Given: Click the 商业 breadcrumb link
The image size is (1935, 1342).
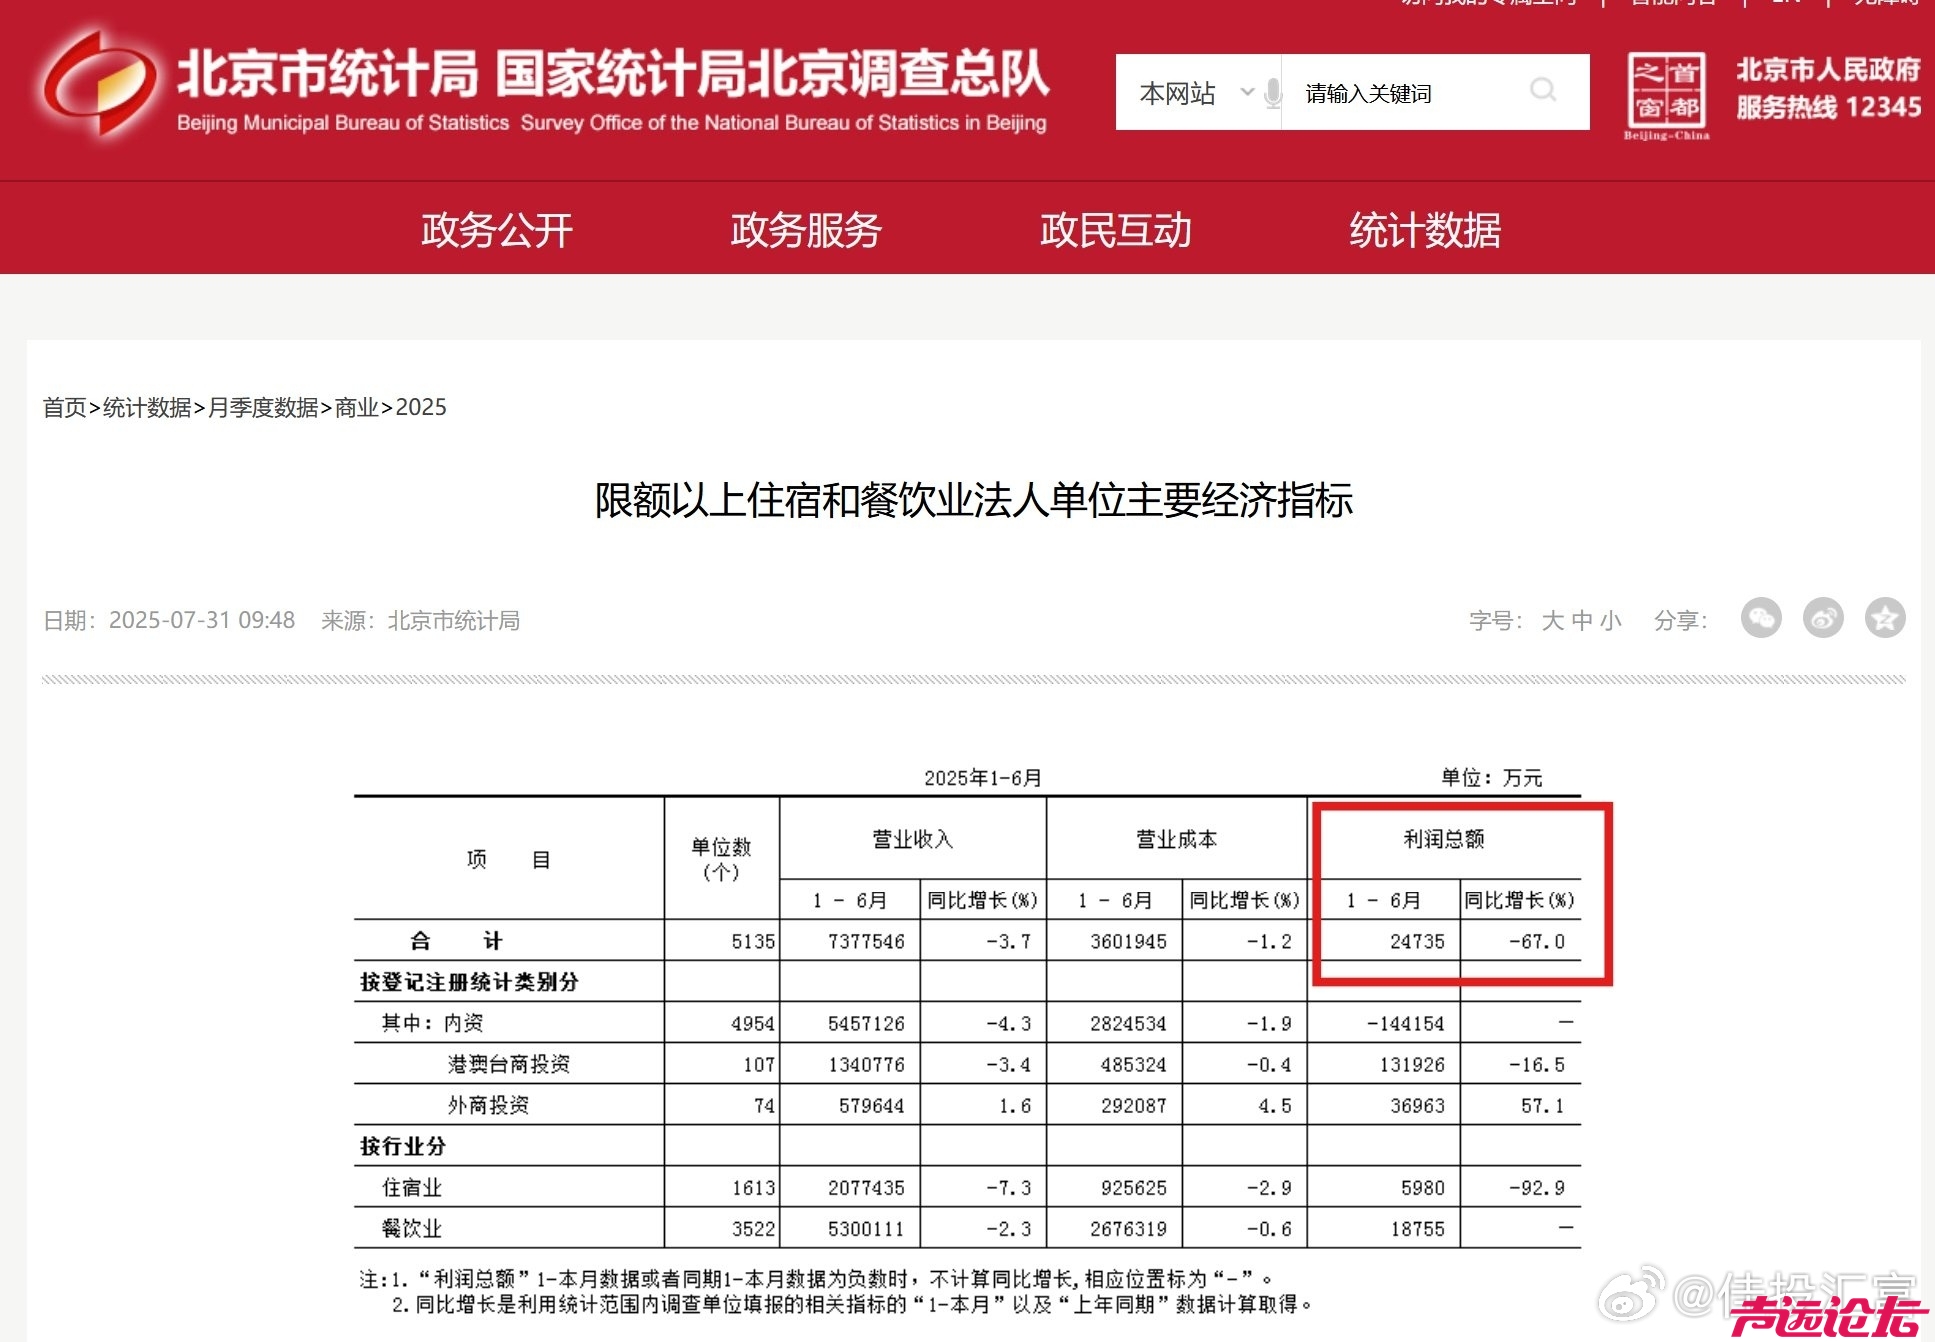Looking at the screenshot, I should [x=357, y=408].
